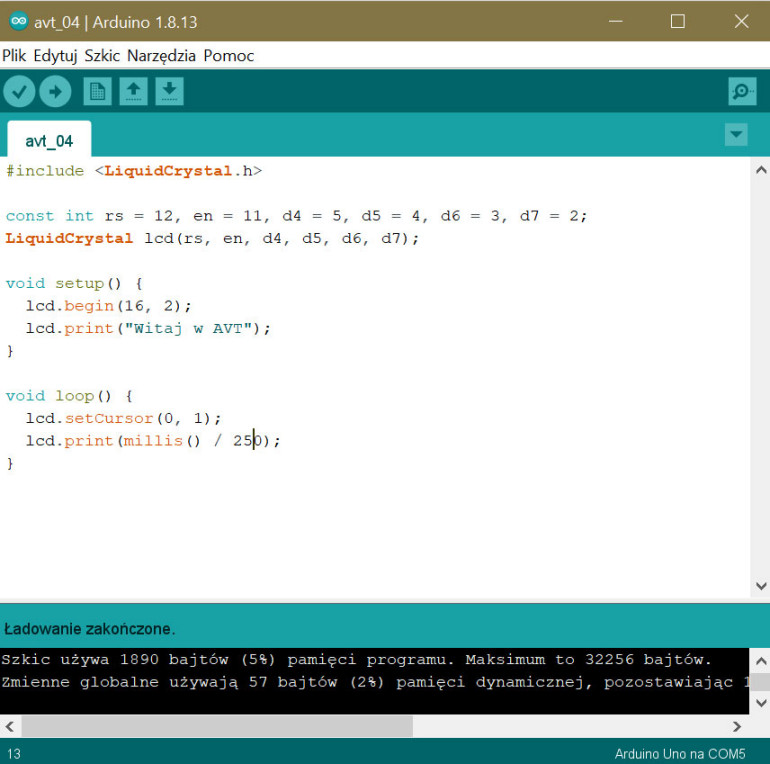
Task: Click the 'lcd.print(millis() / 250);' line
Action: click(x=153, y=440)
